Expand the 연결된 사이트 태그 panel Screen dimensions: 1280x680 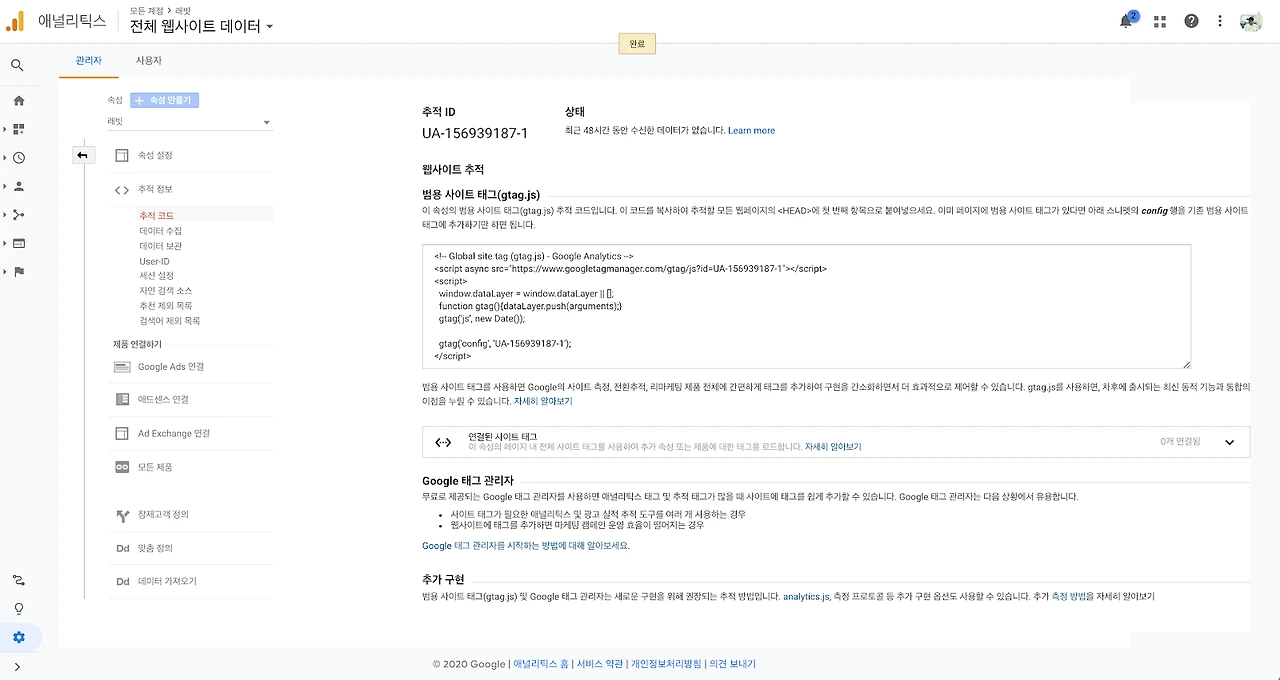[x=836, y=442]
